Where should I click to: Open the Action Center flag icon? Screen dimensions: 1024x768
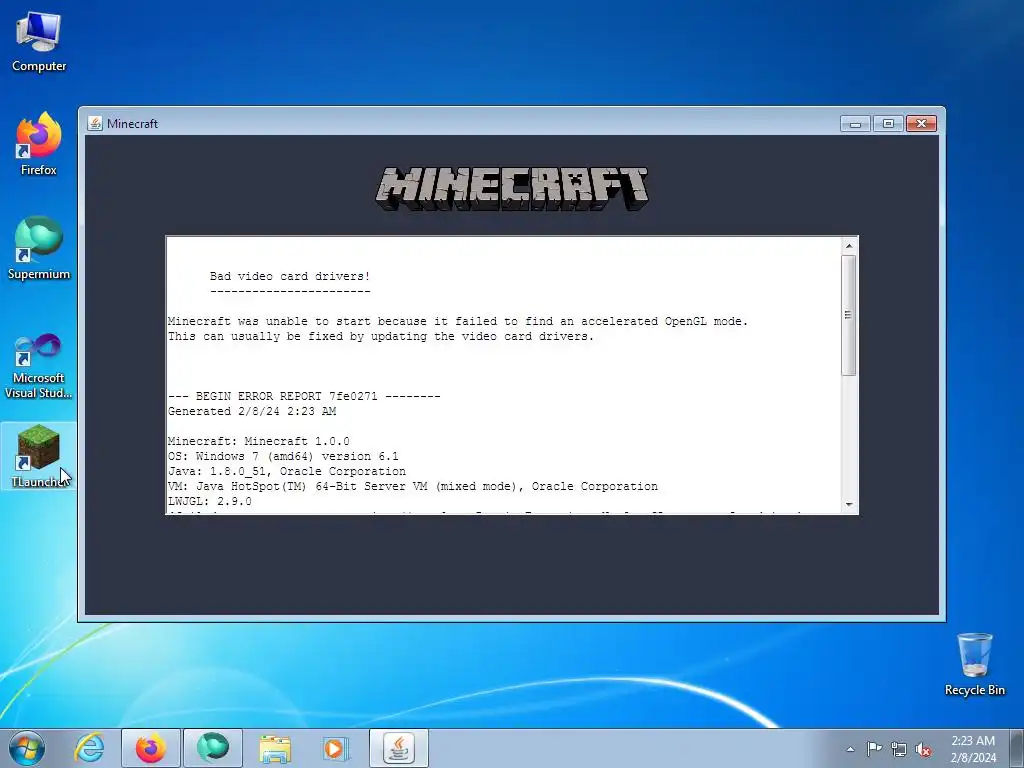click(x=874, y=749)
